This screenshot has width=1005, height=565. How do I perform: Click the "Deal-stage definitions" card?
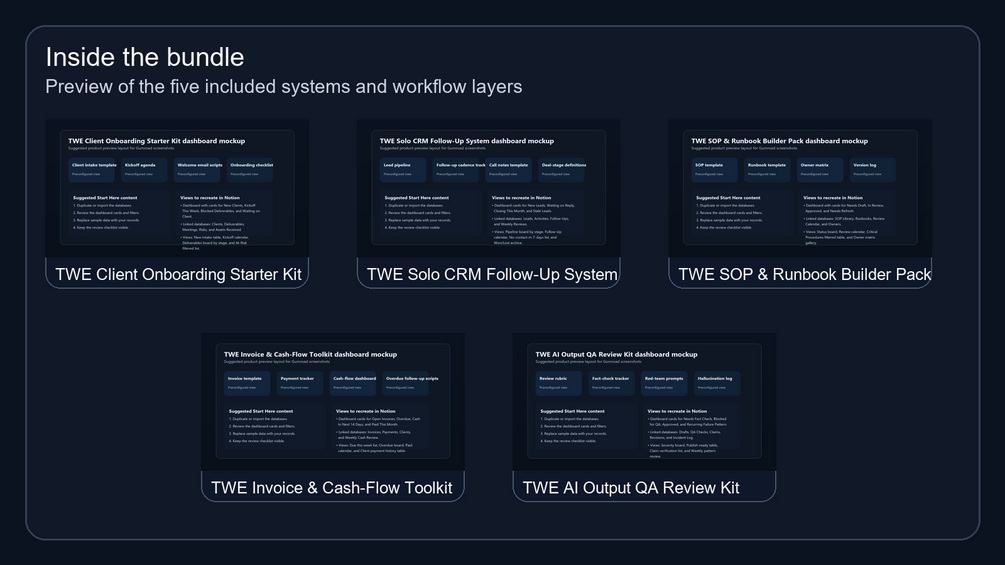pyautogui.click(x=561, y=170)
